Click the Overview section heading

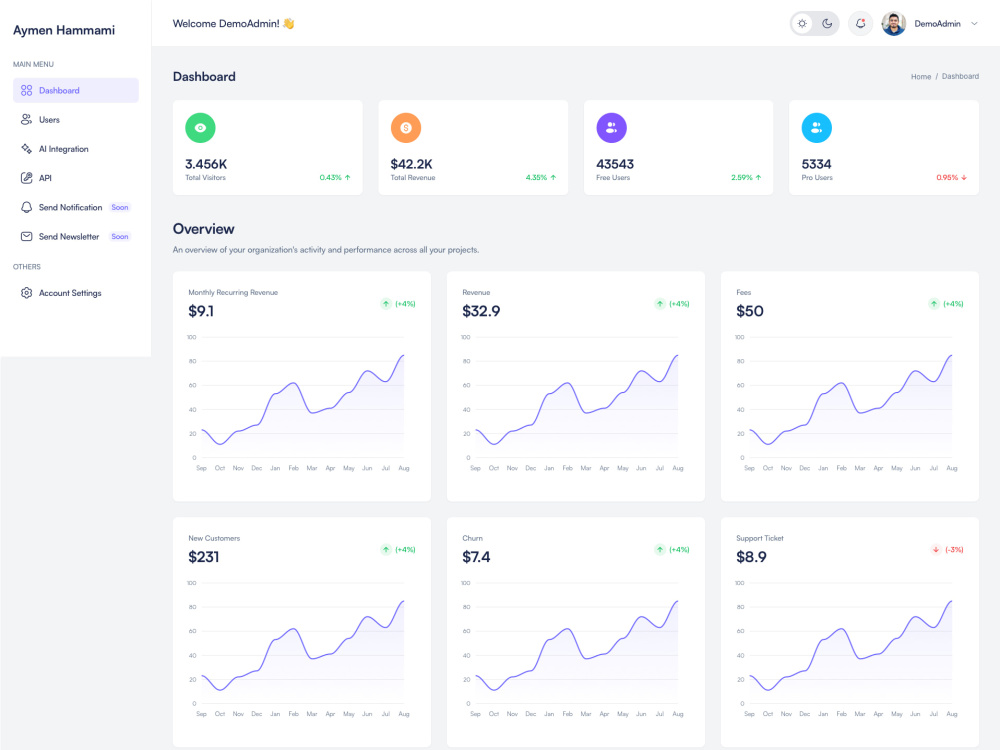203,229
